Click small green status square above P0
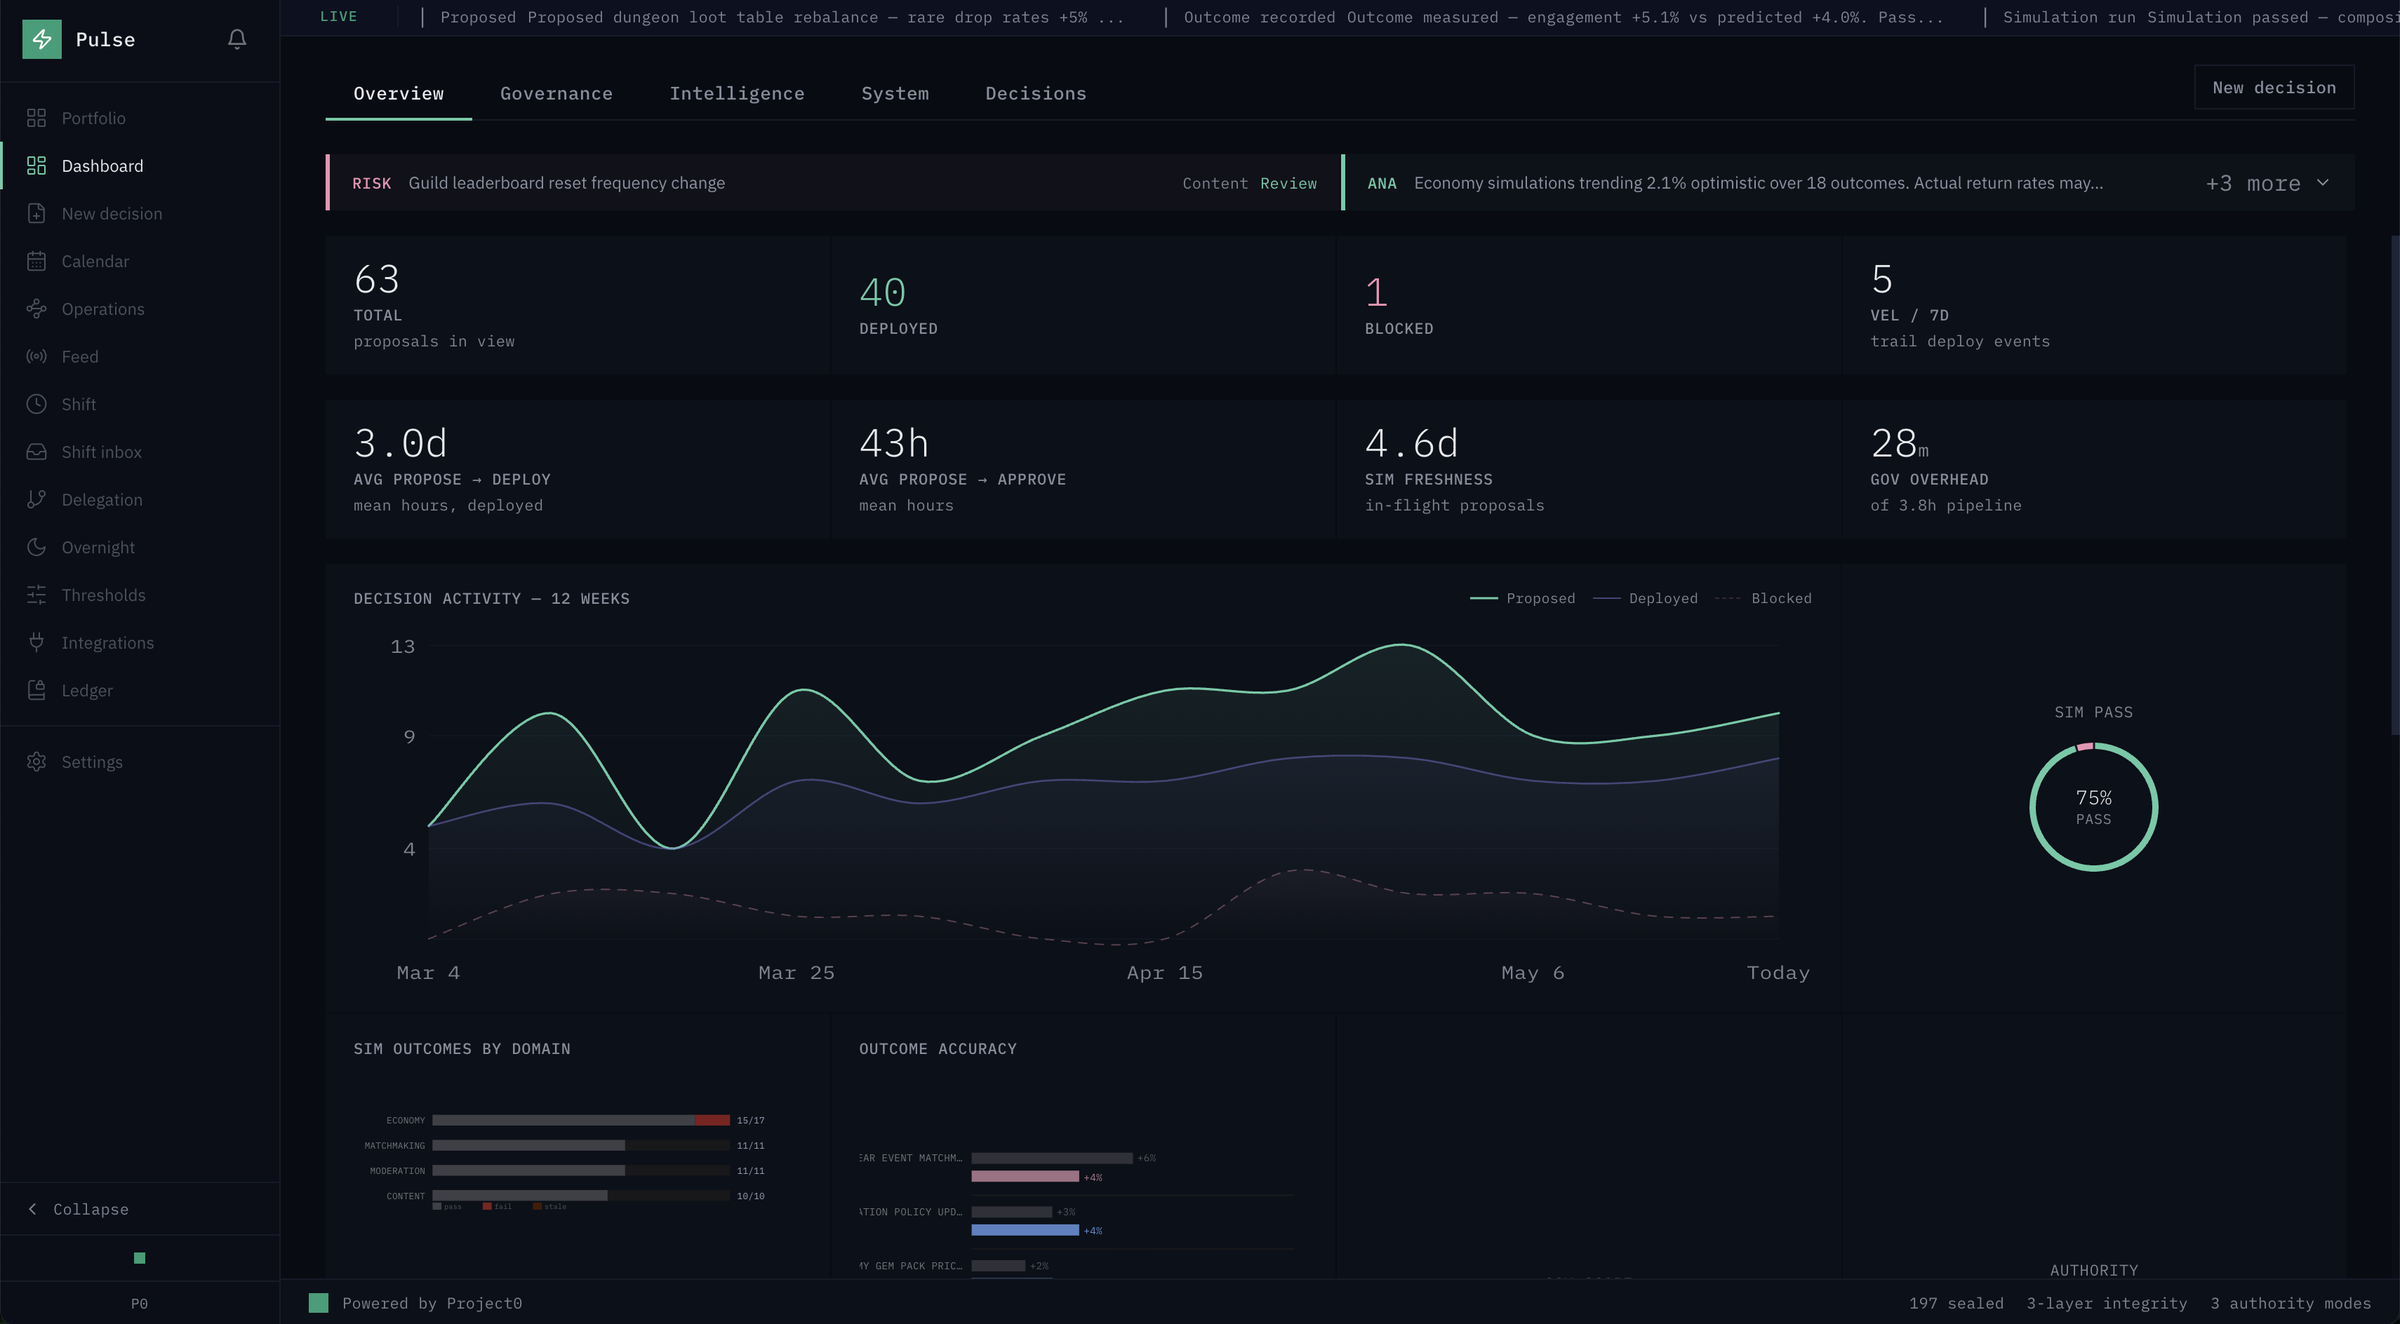2400x1324 pixels. [x=140, y=1258]
